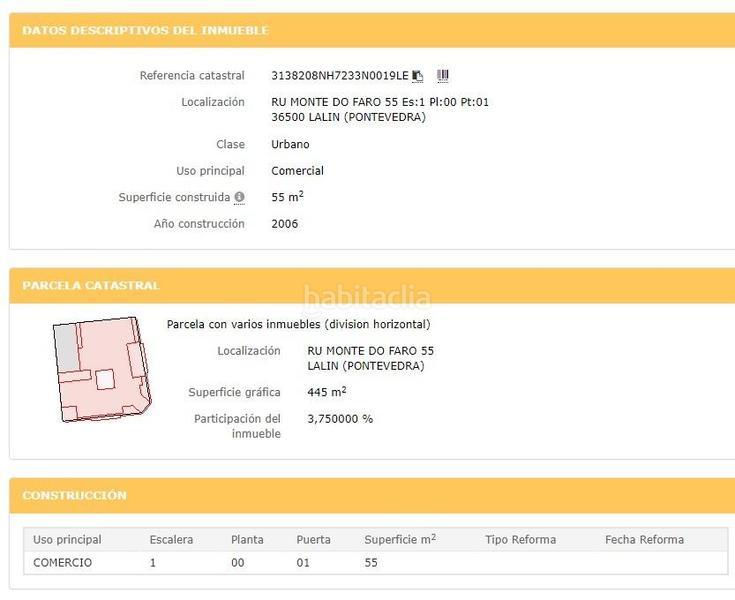Click the 3,750000 % participation value

click(340, 419)
